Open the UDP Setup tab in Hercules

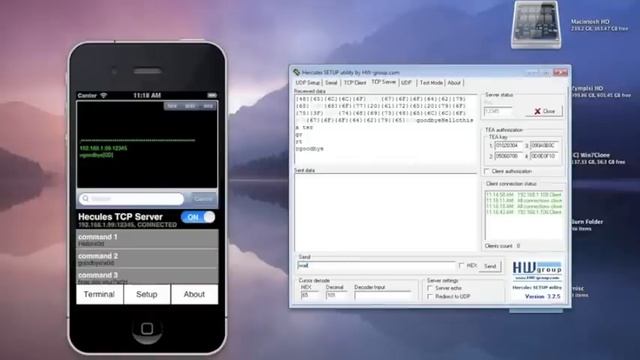(307, 83)
